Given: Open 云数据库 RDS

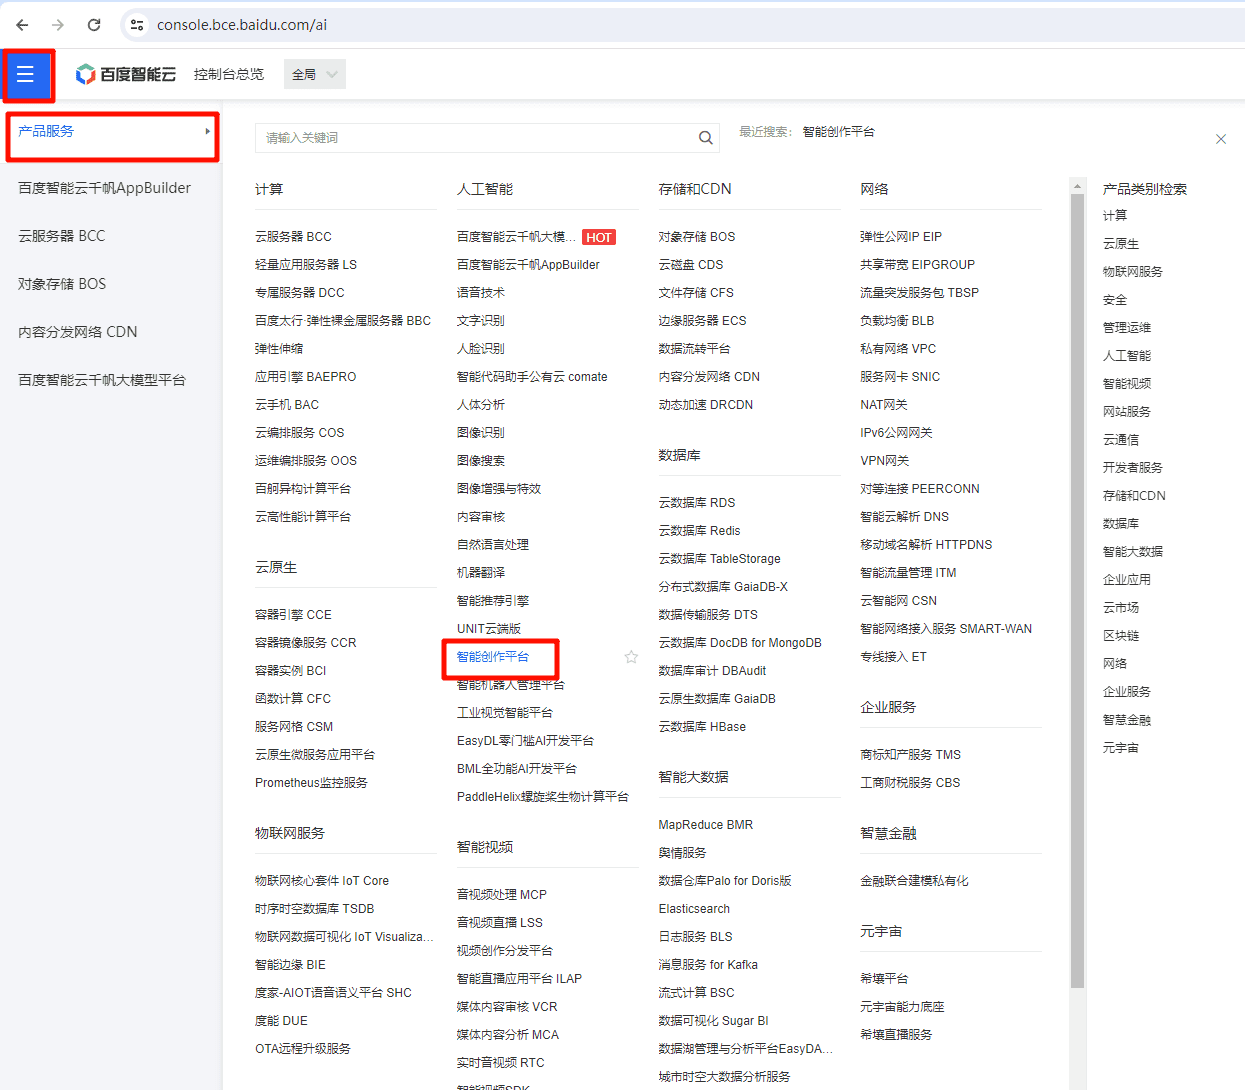Looking at the screenshot, I should 697,503.
